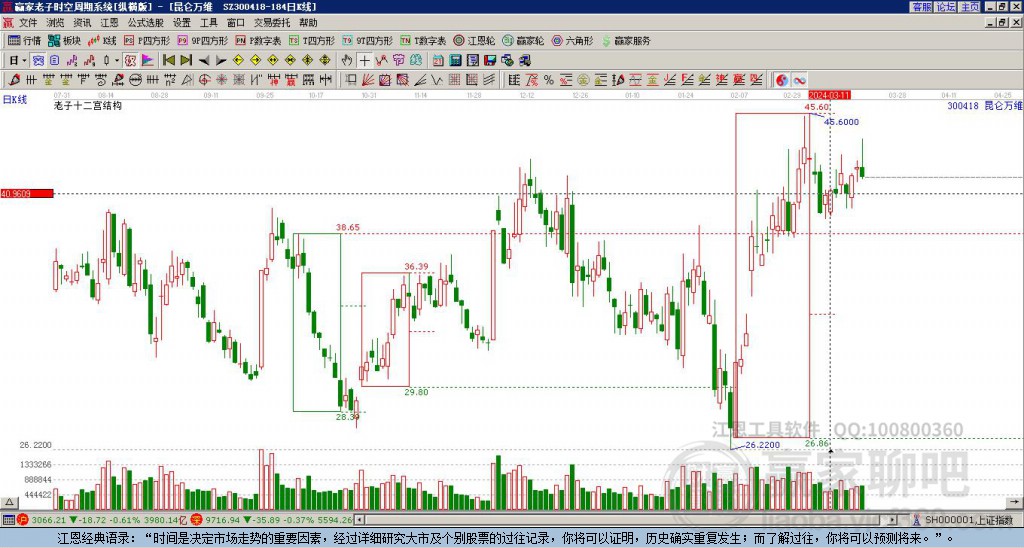Viewport: 1024px width, 548px height.
Task: Expand the candlestick style dropdown arrow
Action: [x=117, y=61]
